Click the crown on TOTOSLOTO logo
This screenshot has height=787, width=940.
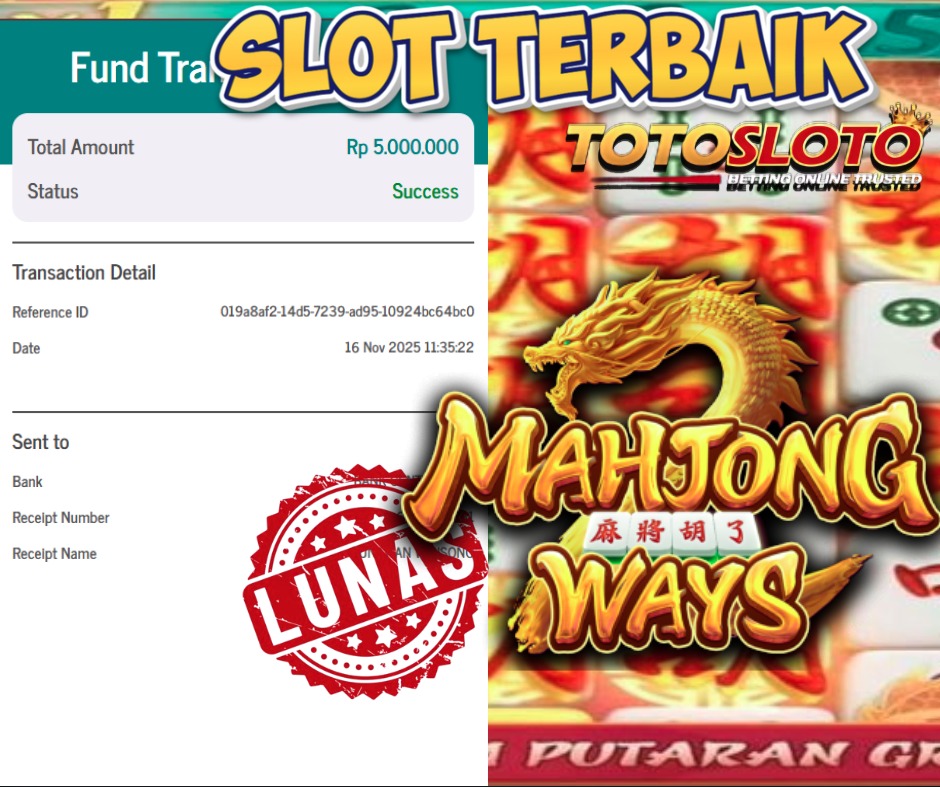(x=910, y=119)
